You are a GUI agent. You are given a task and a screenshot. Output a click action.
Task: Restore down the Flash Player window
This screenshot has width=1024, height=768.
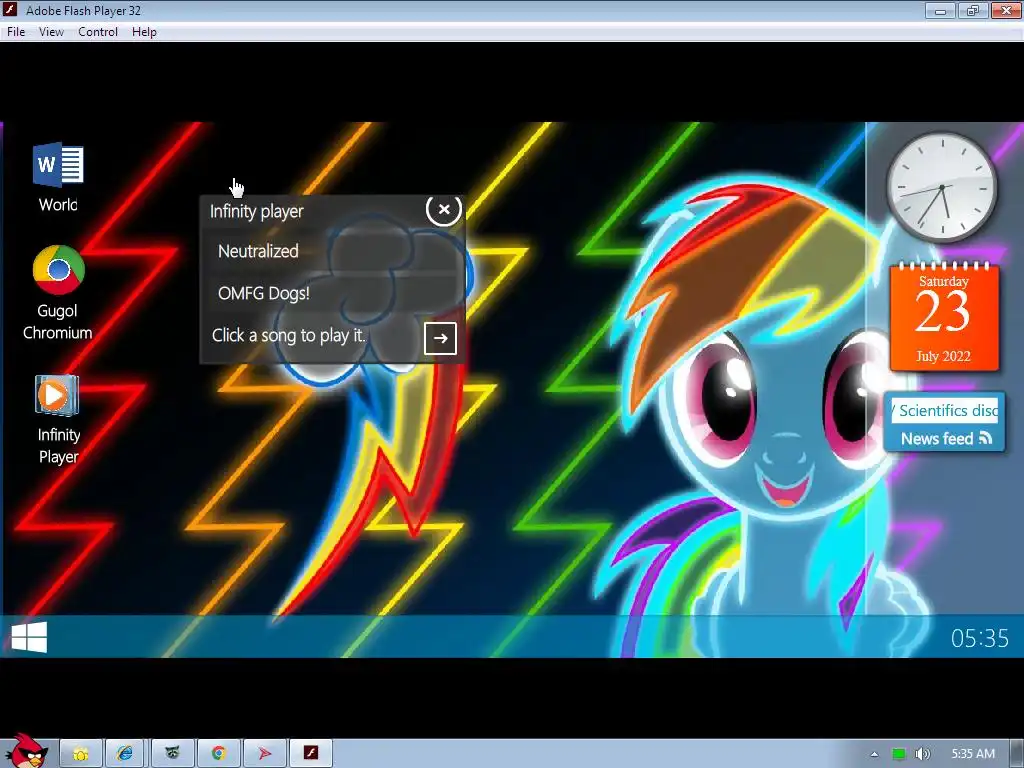pyautogui.click(x=973, y=10)
